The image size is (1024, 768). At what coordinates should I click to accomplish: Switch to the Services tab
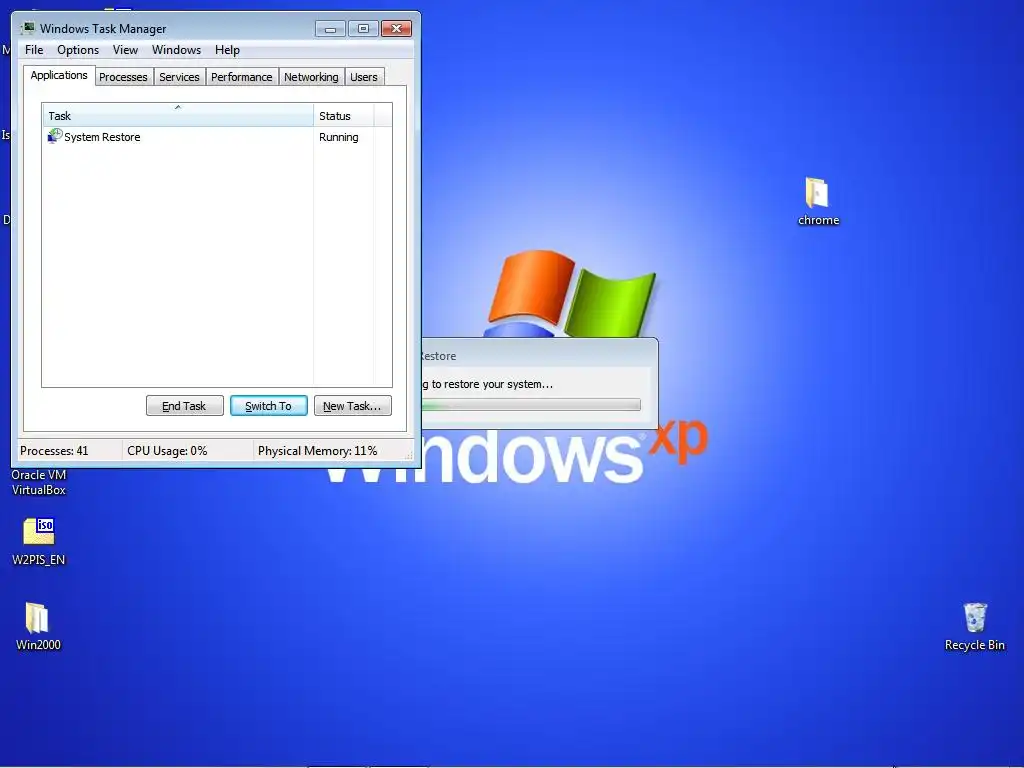[179, 77]
